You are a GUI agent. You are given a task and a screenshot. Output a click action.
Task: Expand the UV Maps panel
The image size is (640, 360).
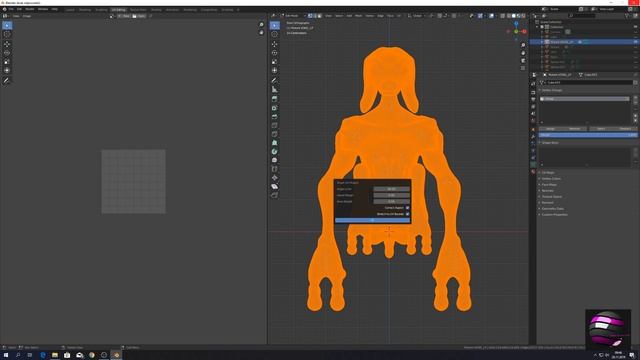point(548,173)
